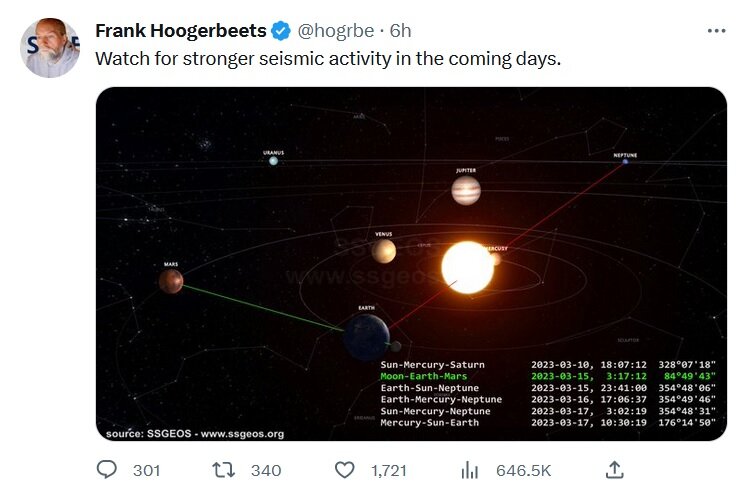Viewport: 747px width, 494px height.
Task: Click the 1,721 likes count
Action: pos(389,470)
